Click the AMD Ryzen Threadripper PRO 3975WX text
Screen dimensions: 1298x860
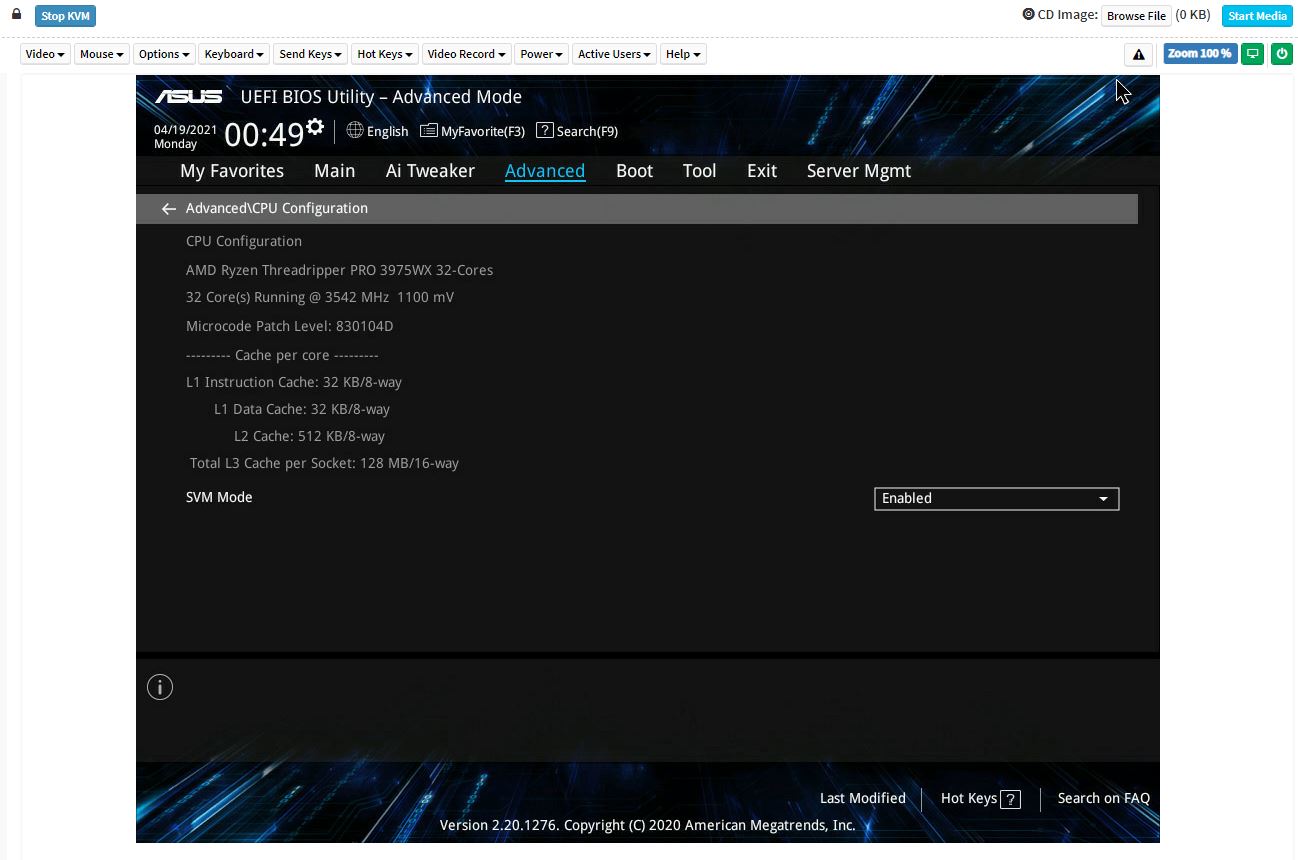pos(339,270)
